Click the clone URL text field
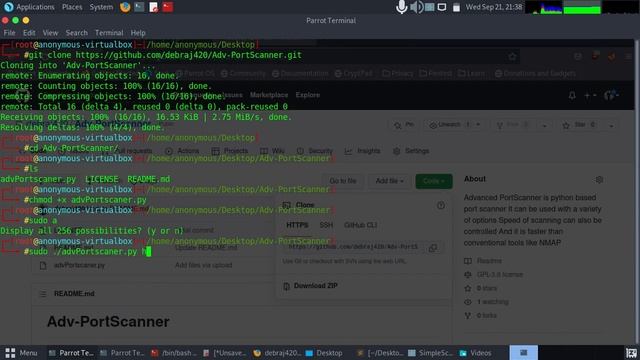Viewport: 640px width, 360px height. click(353, 247)
